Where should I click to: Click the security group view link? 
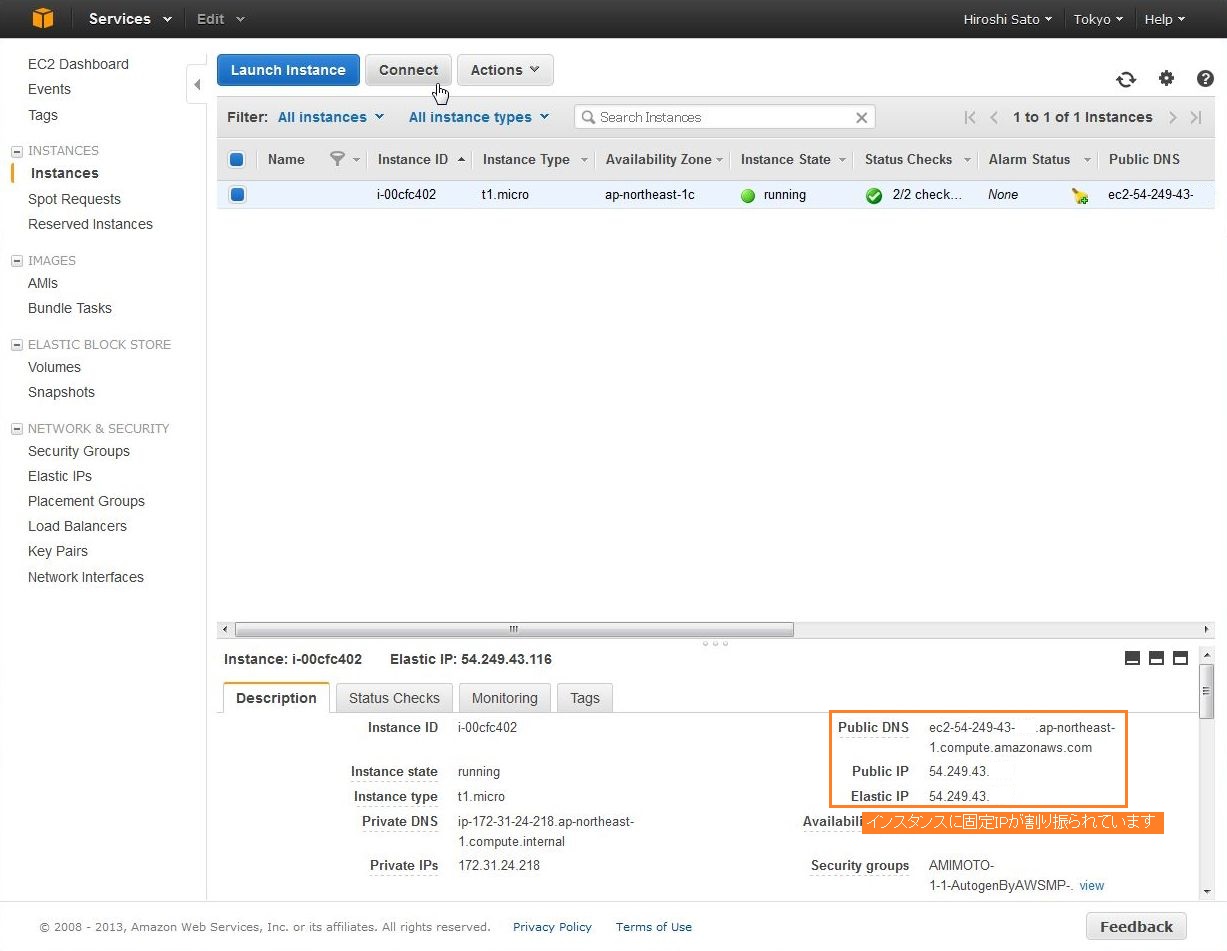point(1092,885)
